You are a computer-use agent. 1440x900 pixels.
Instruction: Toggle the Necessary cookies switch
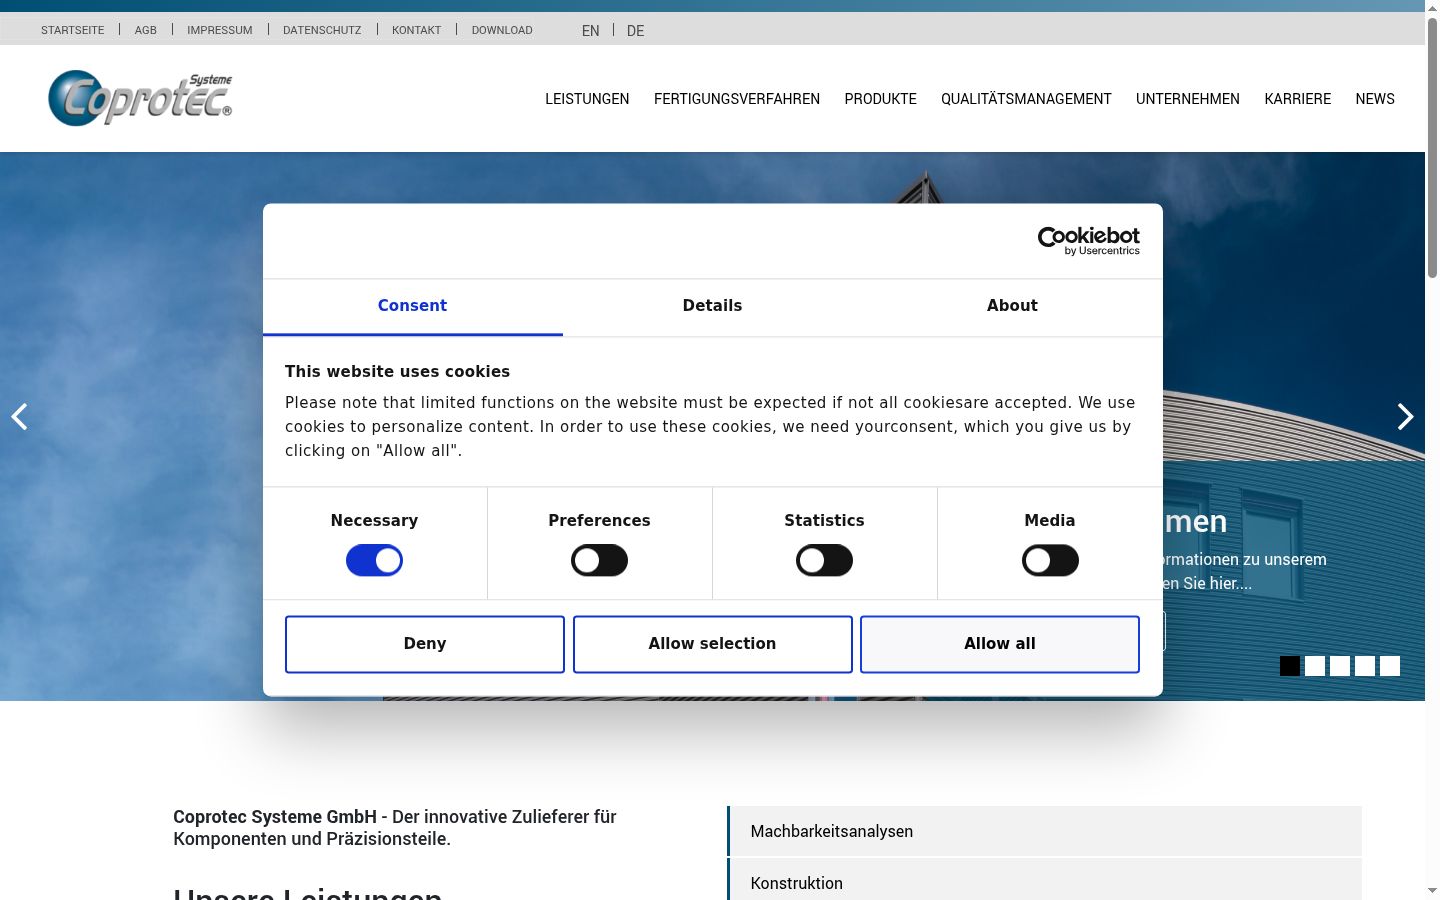pos(374,560)
